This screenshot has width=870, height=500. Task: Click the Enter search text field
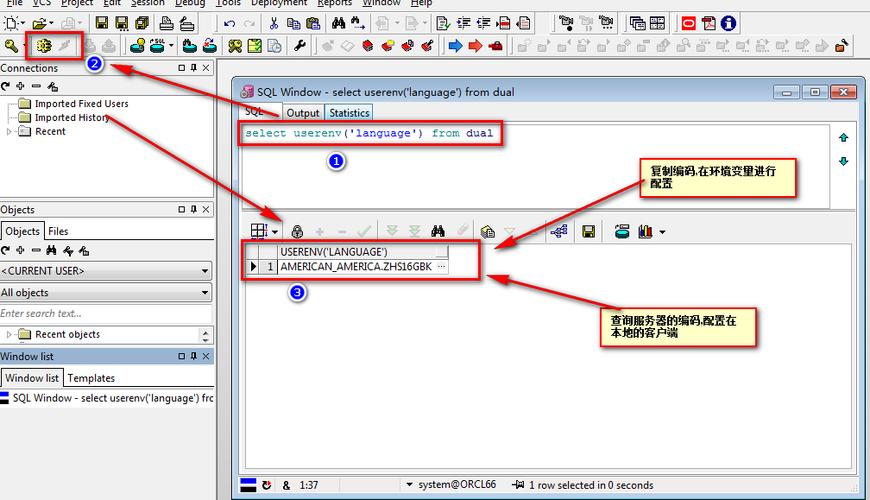[x=106, y=314]
